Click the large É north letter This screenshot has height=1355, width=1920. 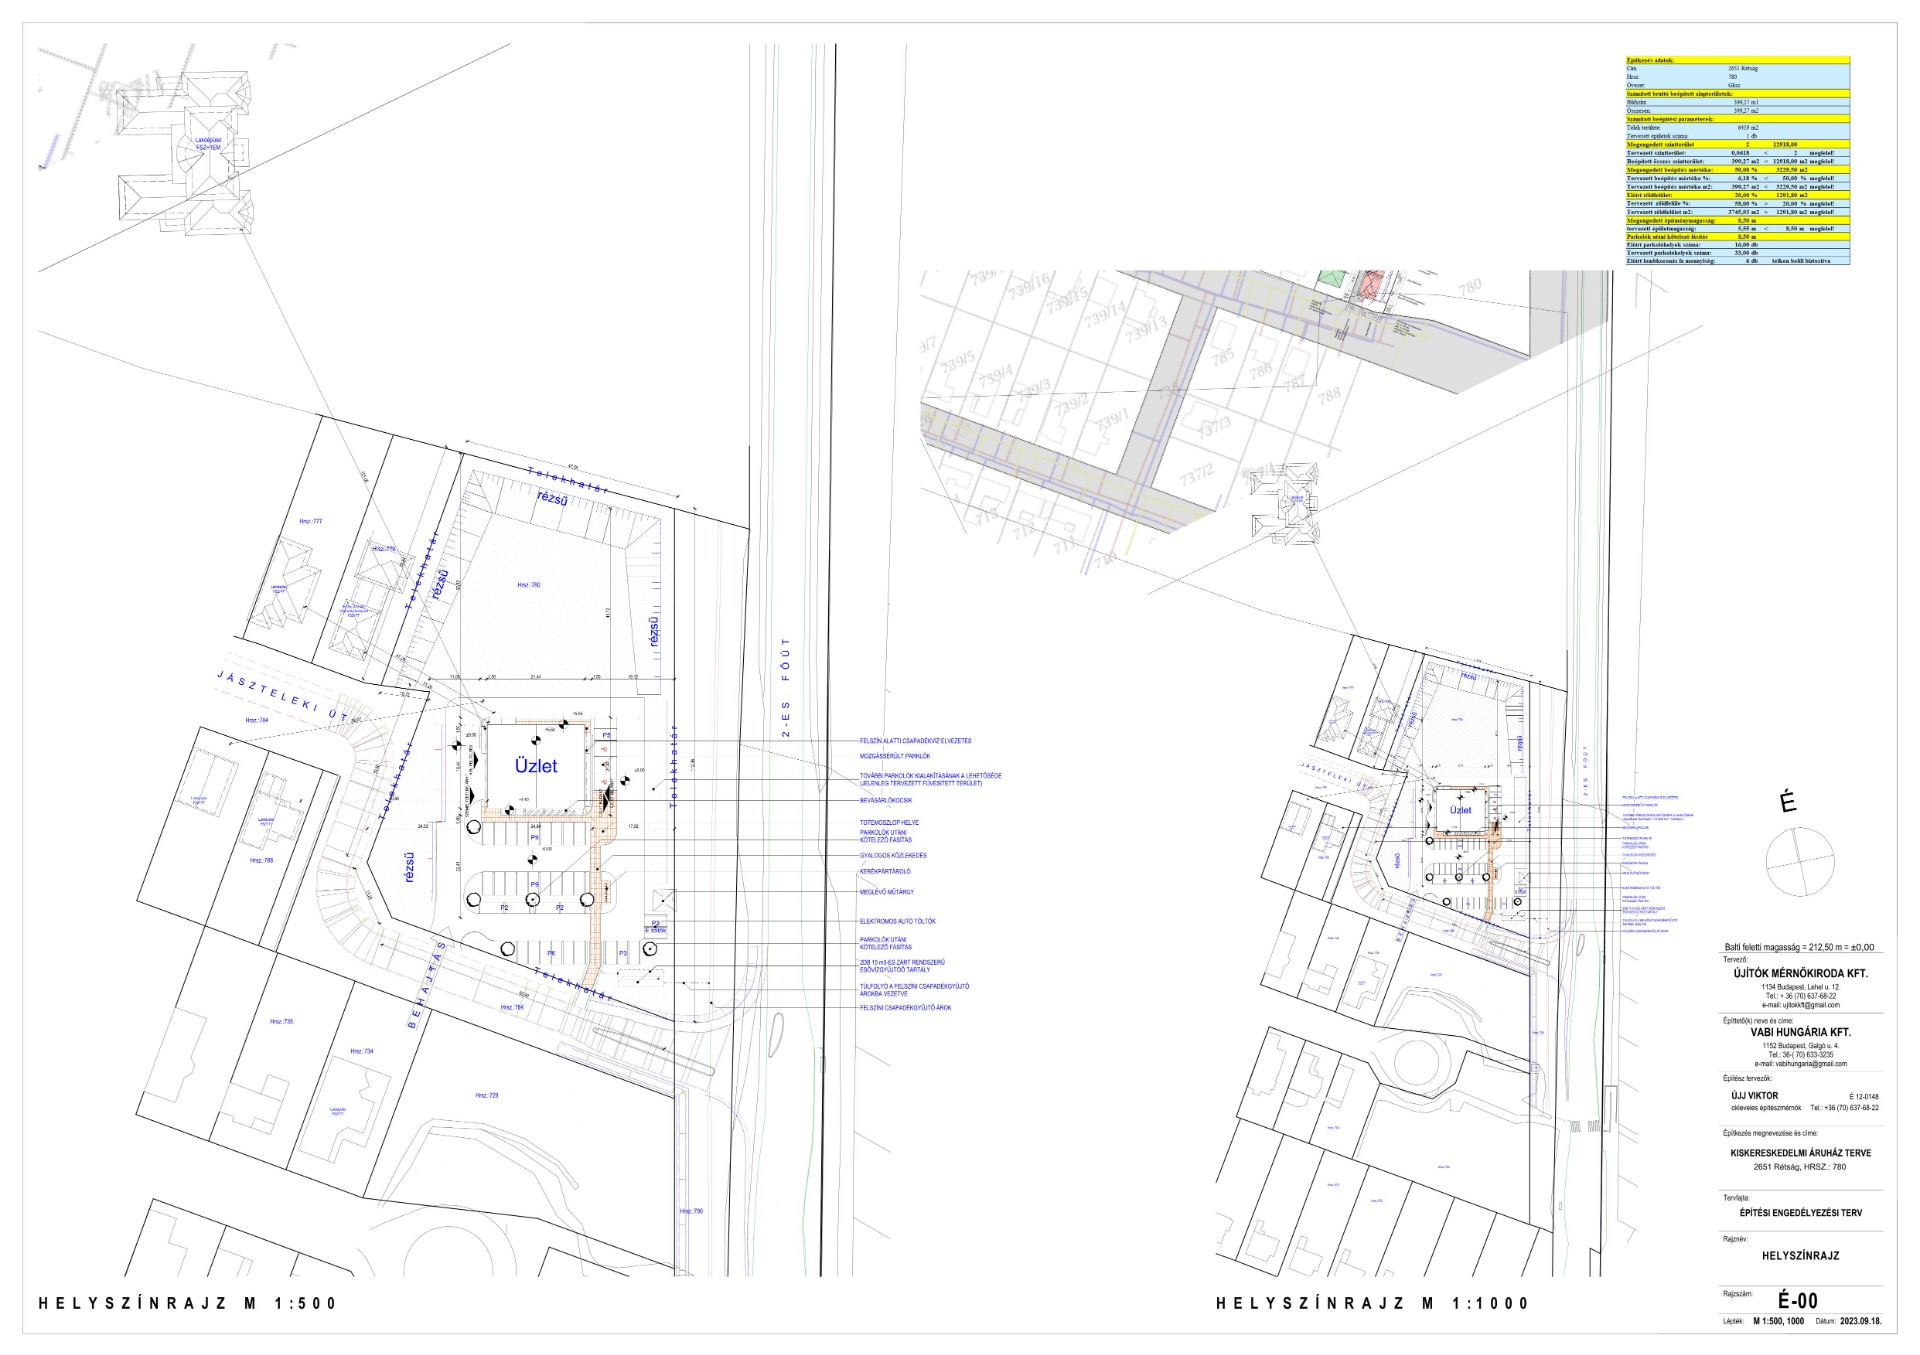coord(1789,803)
